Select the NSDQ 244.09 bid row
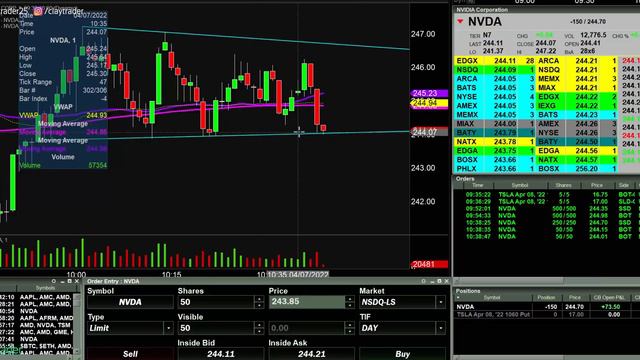This screenshot has height=360, width=640. coord(495,70)
